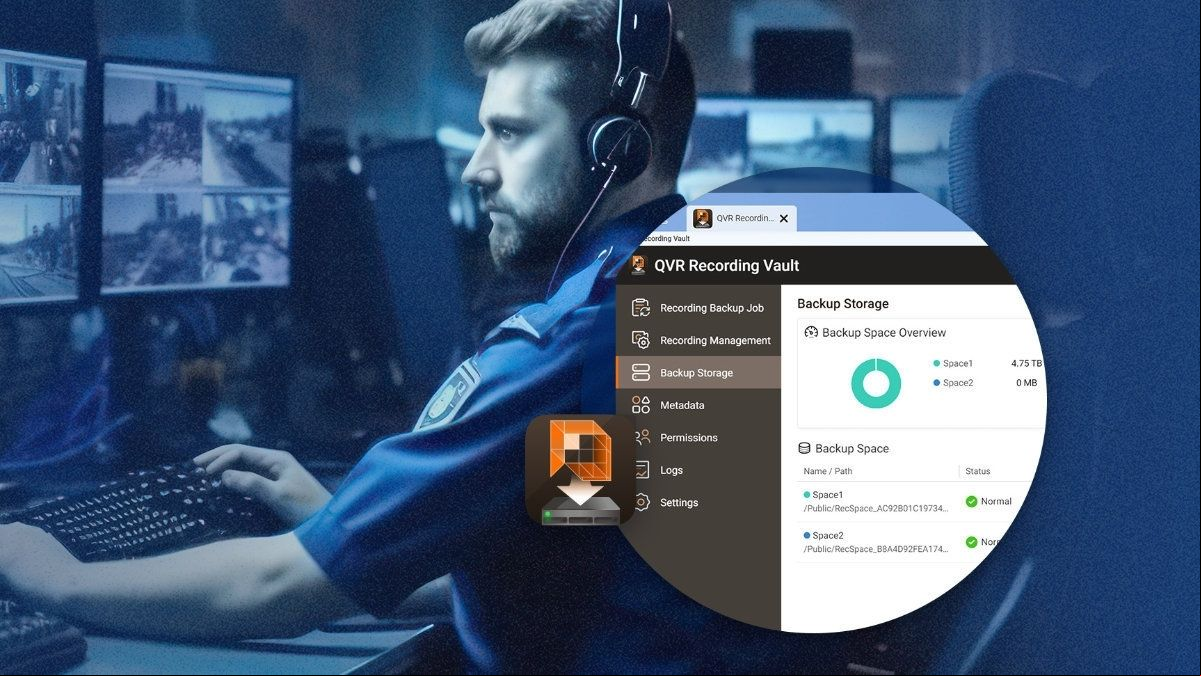Select the Space1 row name in the table
Image resolution: width=1201 pixels, height=676 pixels.
pos(828,495)
